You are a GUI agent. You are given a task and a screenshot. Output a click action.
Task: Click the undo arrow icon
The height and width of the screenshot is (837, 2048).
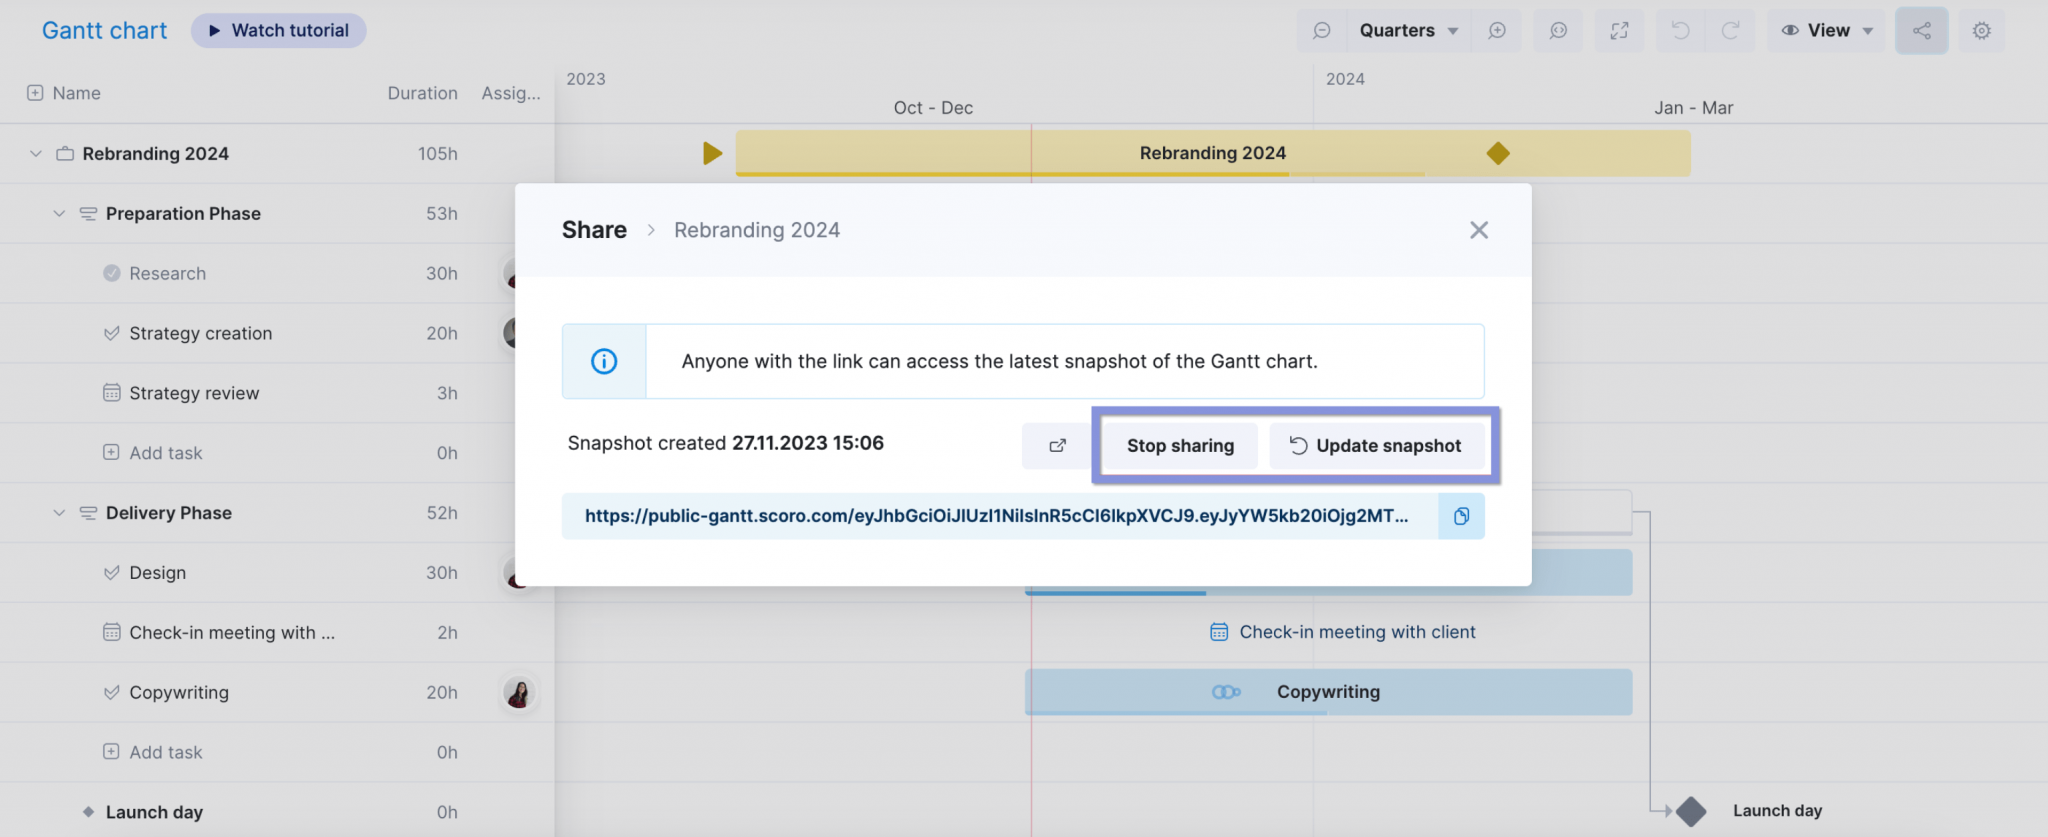pyautogui.click(x=1680, y=31)
